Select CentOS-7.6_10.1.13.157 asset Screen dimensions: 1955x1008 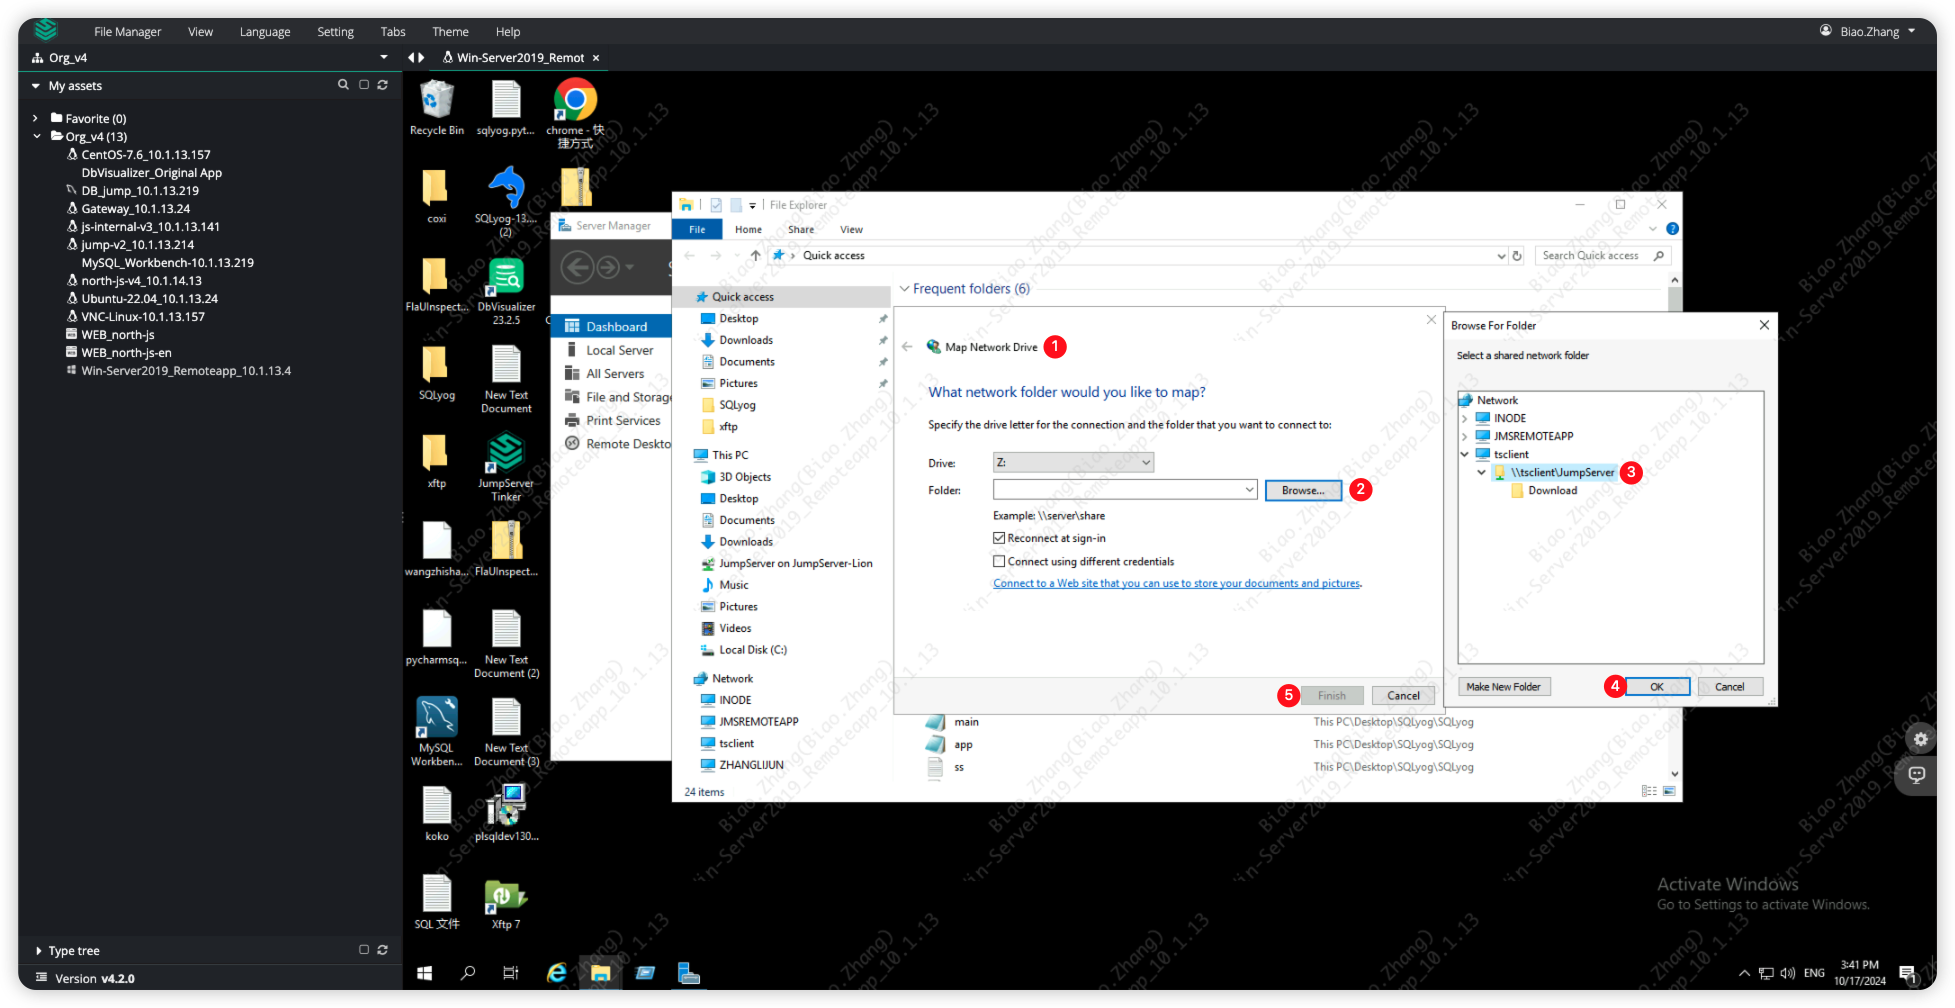click(146, 155)
